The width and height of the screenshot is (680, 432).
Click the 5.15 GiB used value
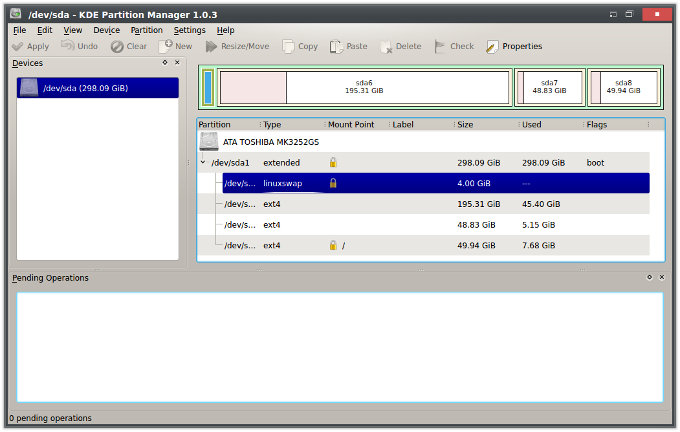tap(538, 225)
